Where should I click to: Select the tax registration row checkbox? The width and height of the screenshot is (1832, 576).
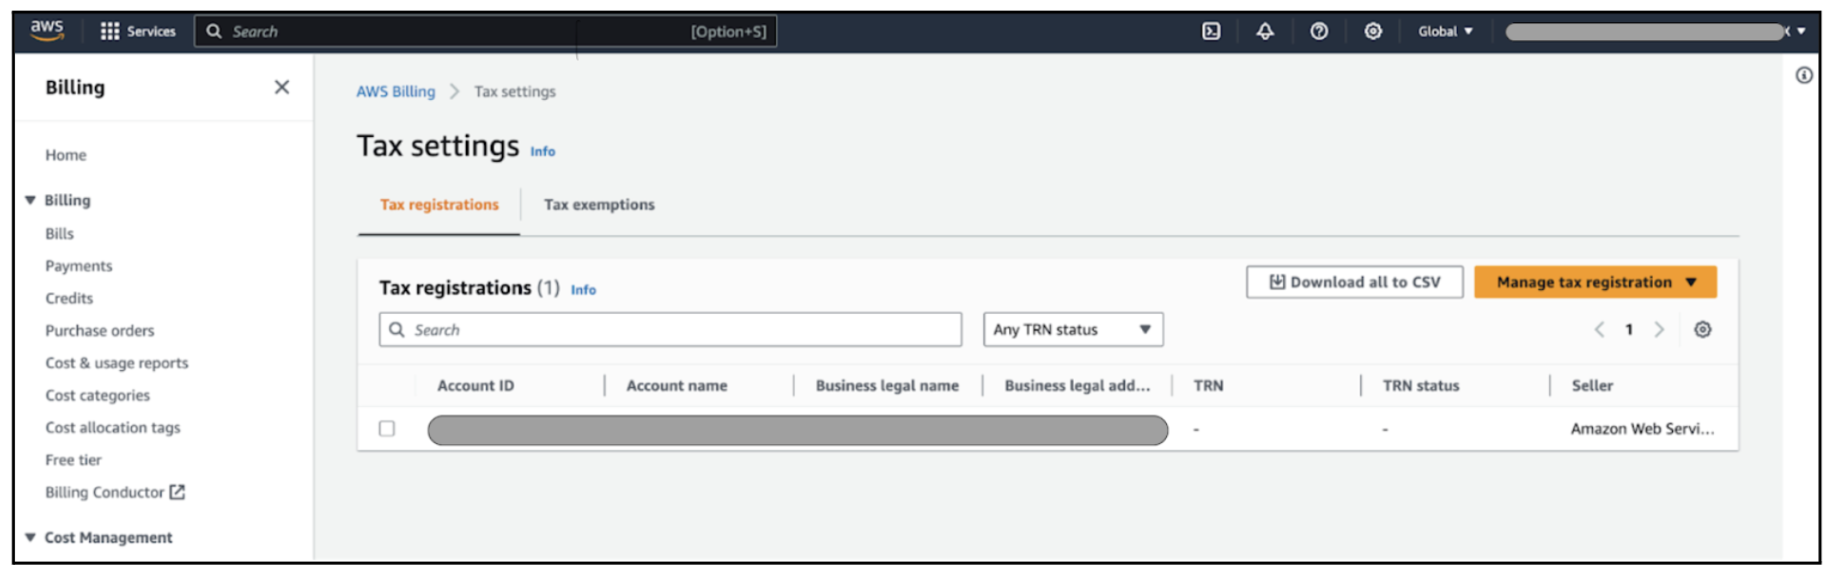387,428
